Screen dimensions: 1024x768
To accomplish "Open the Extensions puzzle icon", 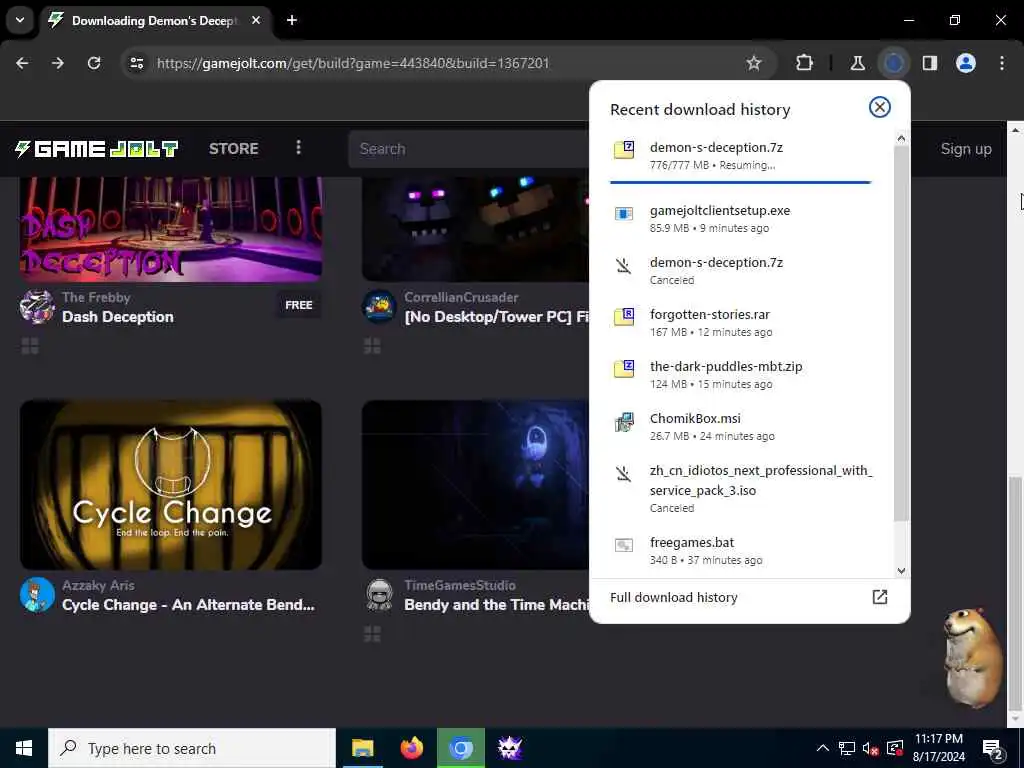I will 805,63.
